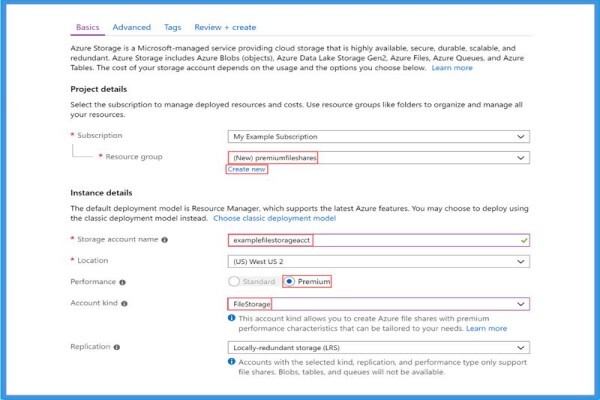Click the Subscription field label
600x400 pixels.
[100, 136]
